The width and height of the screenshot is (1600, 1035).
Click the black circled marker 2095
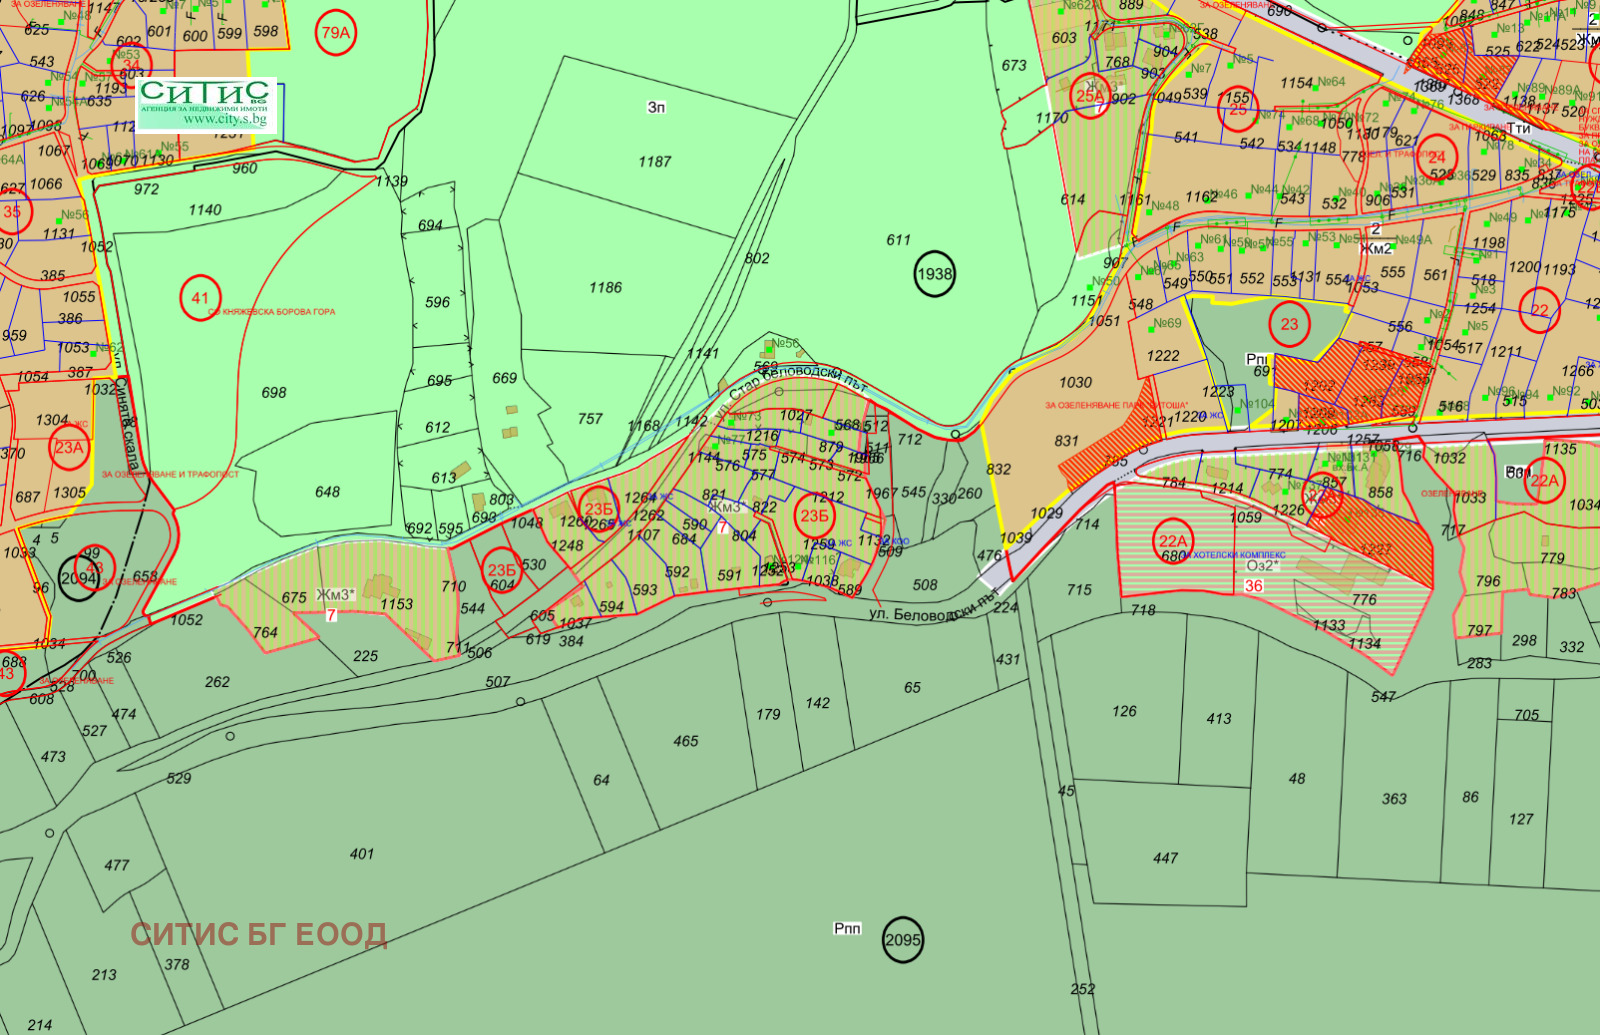(901, 938)
